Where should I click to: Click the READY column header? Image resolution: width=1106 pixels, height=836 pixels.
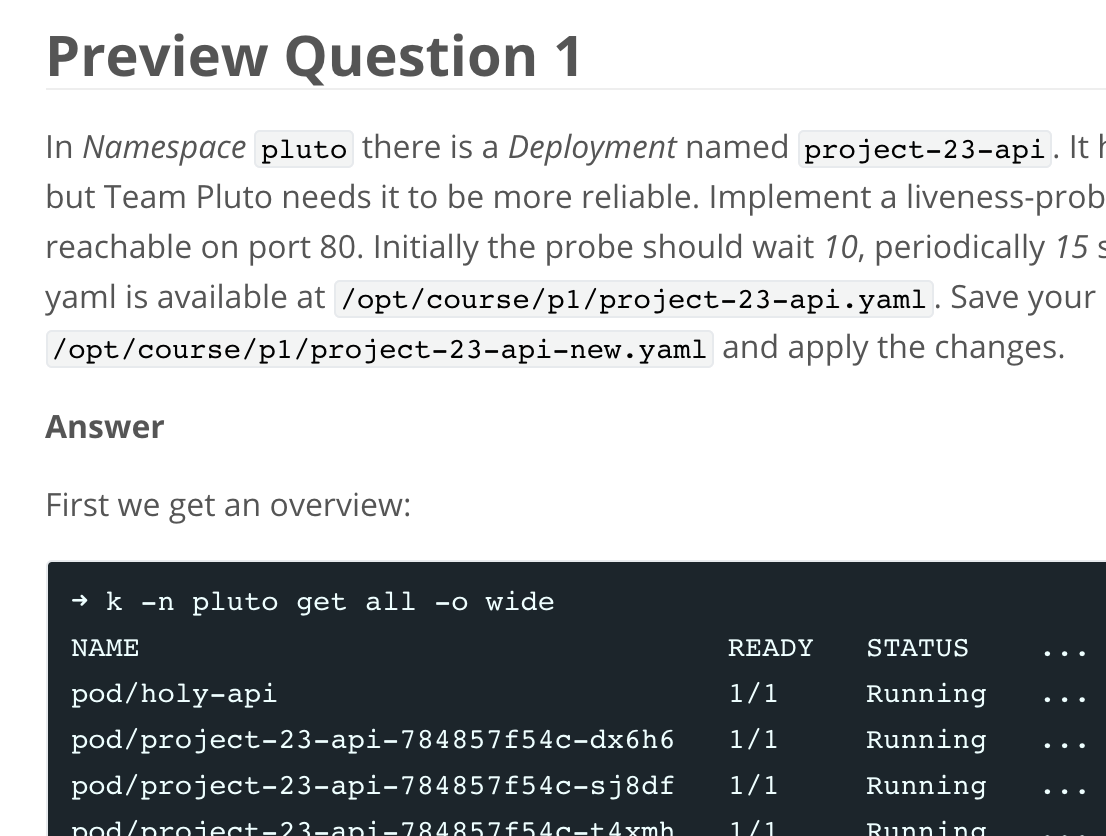point(770,648)
